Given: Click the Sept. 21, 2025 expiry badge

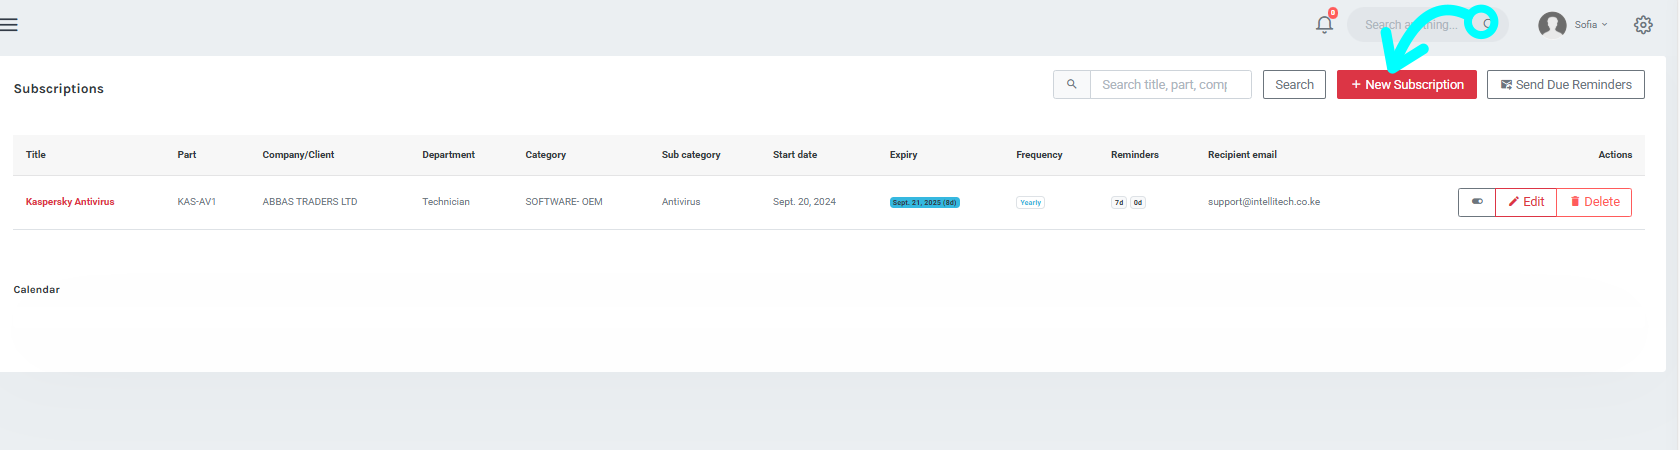Looking at the screenshot, I should (924, 203).
